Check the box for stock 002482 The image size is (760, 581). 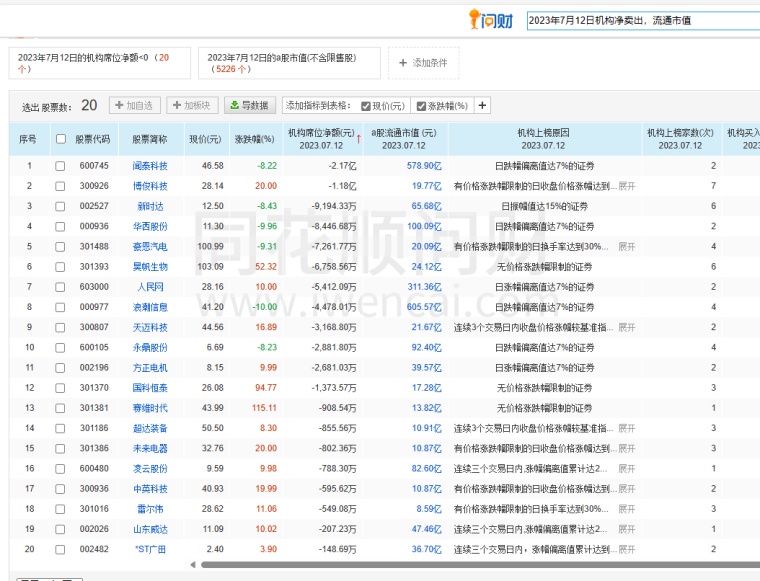[x=60, y=550]
